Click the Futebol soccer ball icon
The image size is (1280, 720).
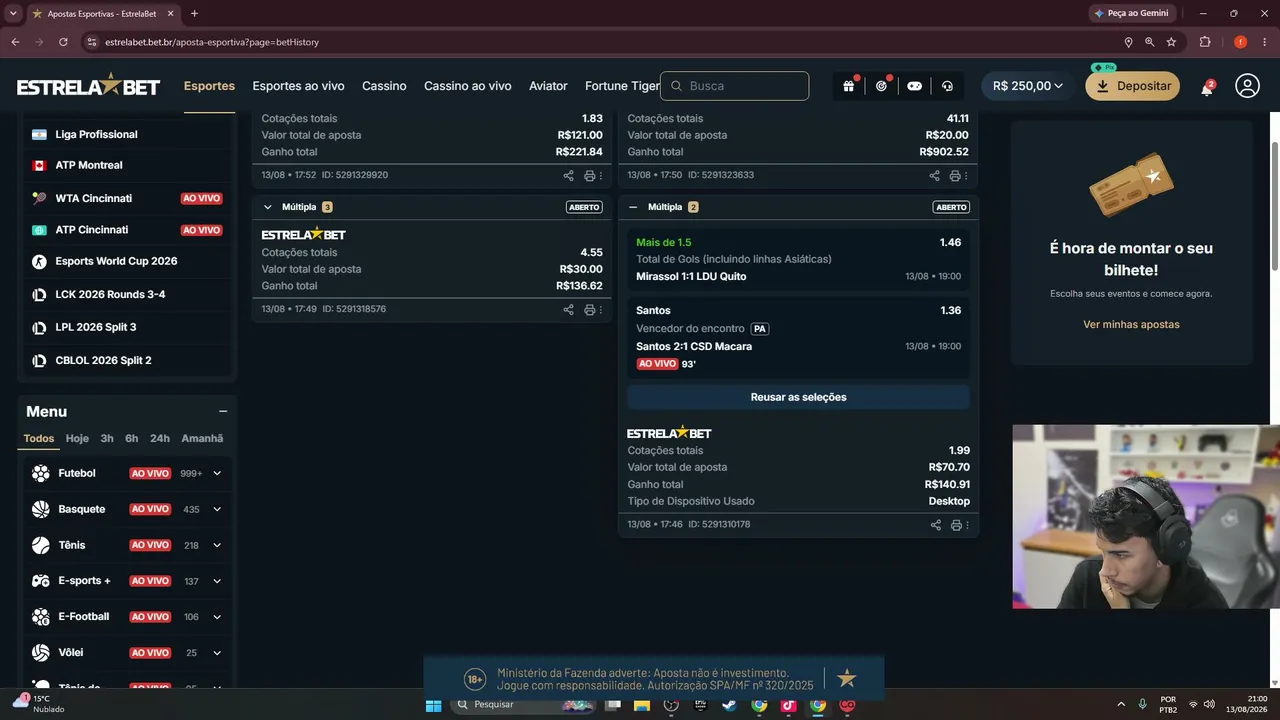tap(40, 473)
